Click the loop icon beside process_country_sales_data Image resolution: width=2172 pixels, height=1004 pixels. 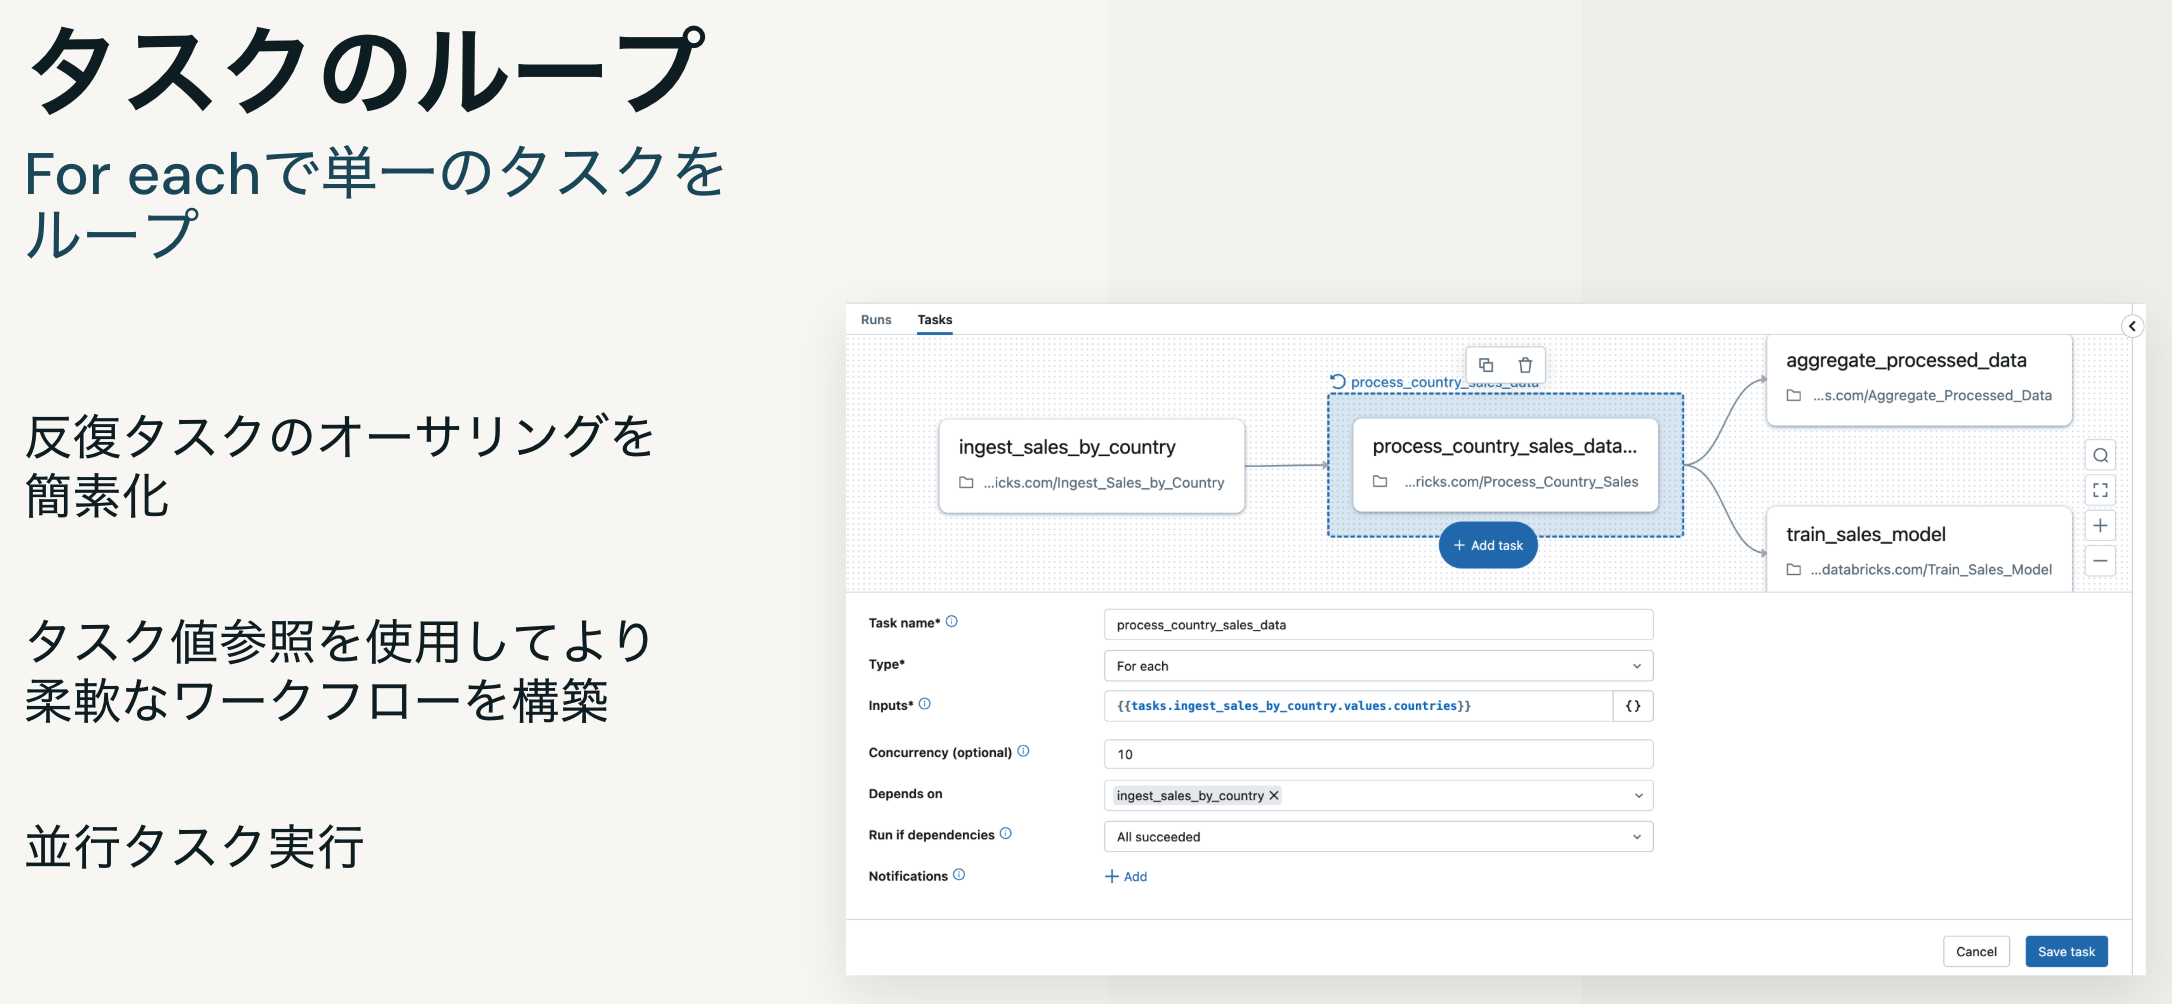click(1339, 381)
